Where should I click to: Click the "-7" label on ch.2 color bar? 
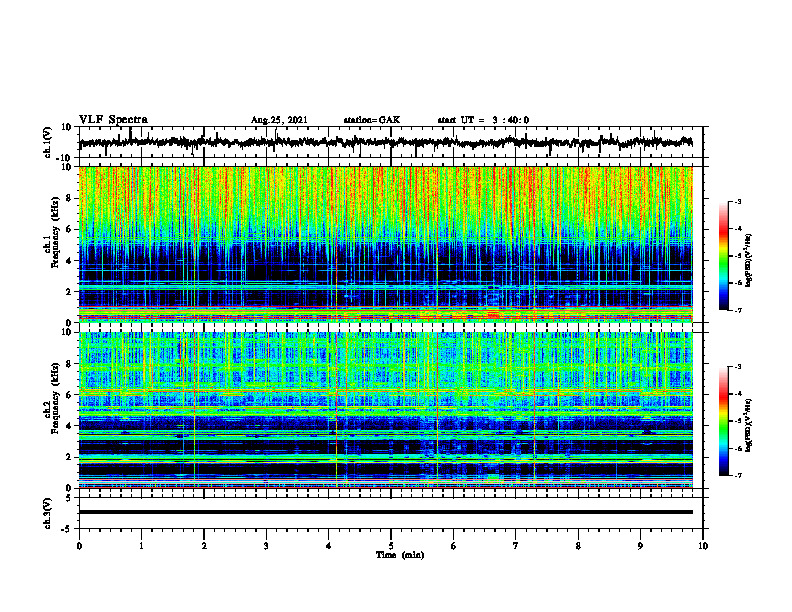pos(737,475)
